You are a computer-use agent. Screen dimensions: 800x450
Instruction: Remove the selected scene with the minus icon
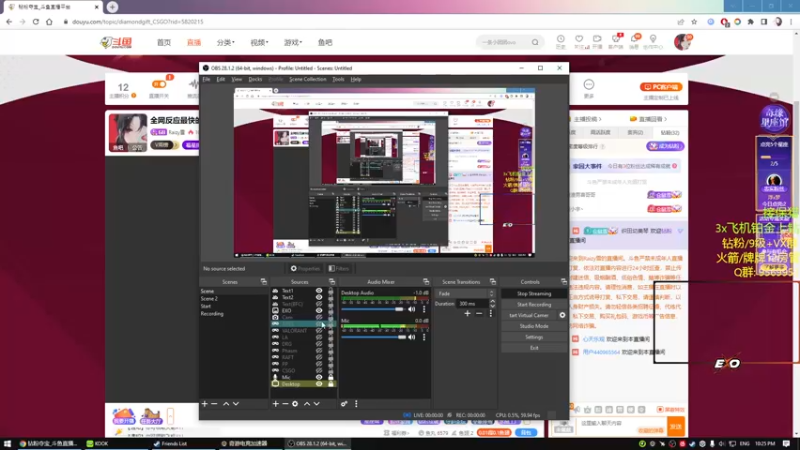coord(214,404)
